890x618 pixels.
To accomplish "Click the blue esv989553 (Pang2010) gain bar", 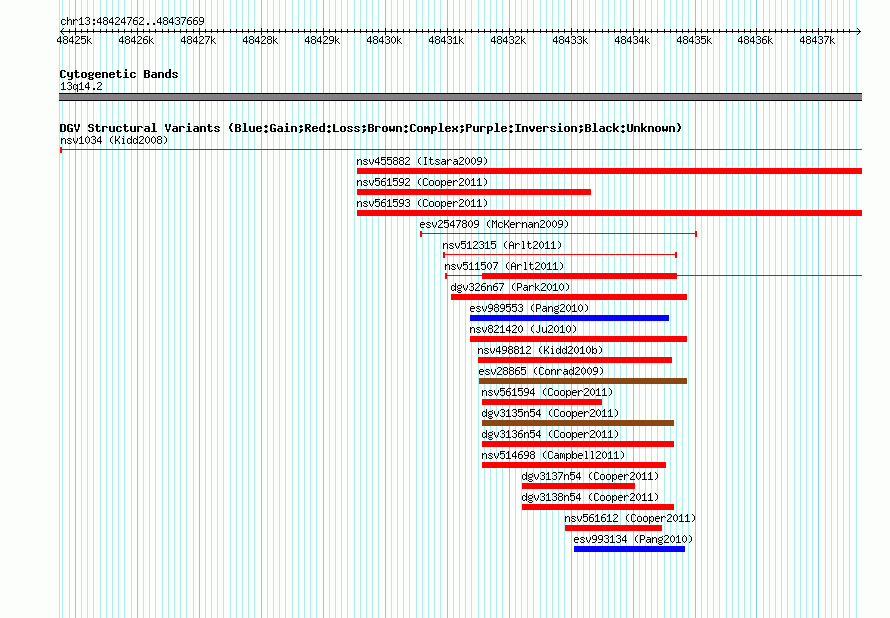I will (x=569, y=318).
